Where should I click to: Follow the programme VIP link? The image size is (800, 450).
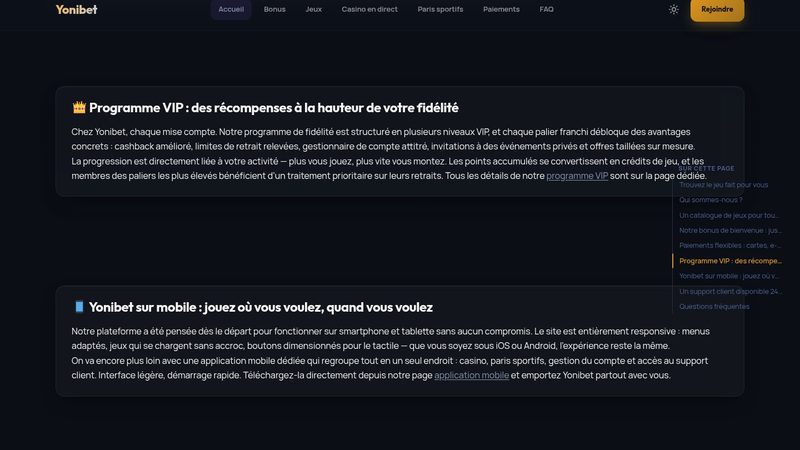(x=577, y=176)
